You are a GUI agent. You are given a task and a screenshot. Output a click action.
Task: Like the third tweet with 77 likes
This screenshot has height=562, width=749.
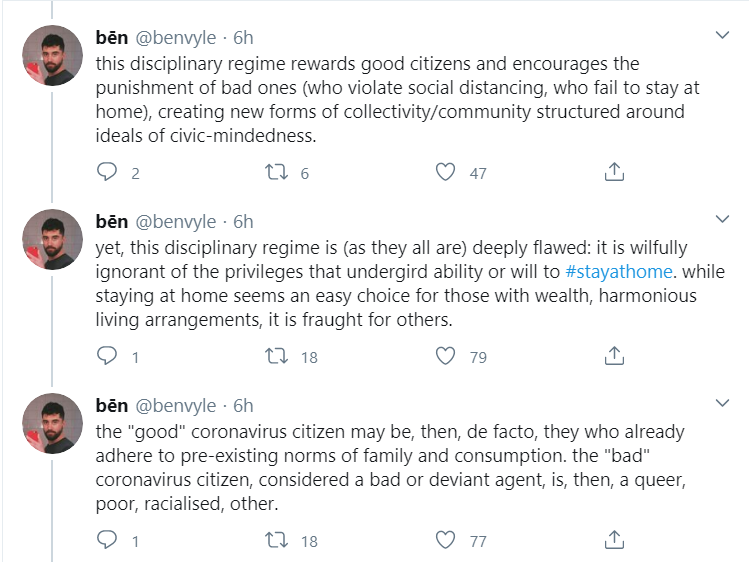coord(446,540)
